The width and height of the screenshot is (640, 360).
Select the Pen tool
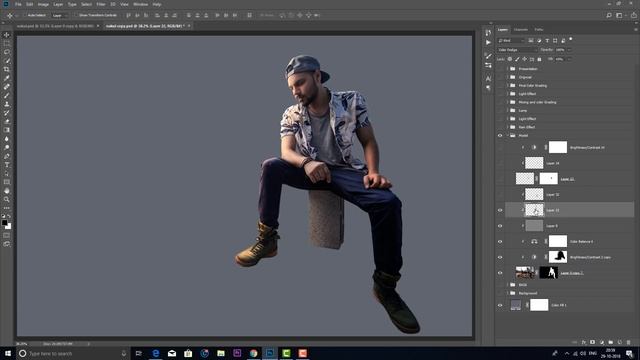click(x=7, y=156)
